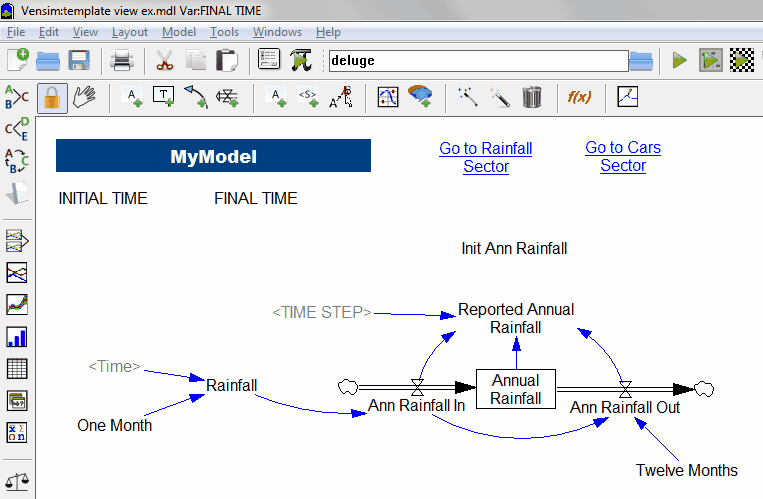Select the Move/Size hand tool
The image size is (763, 499).
coord(83,97)
